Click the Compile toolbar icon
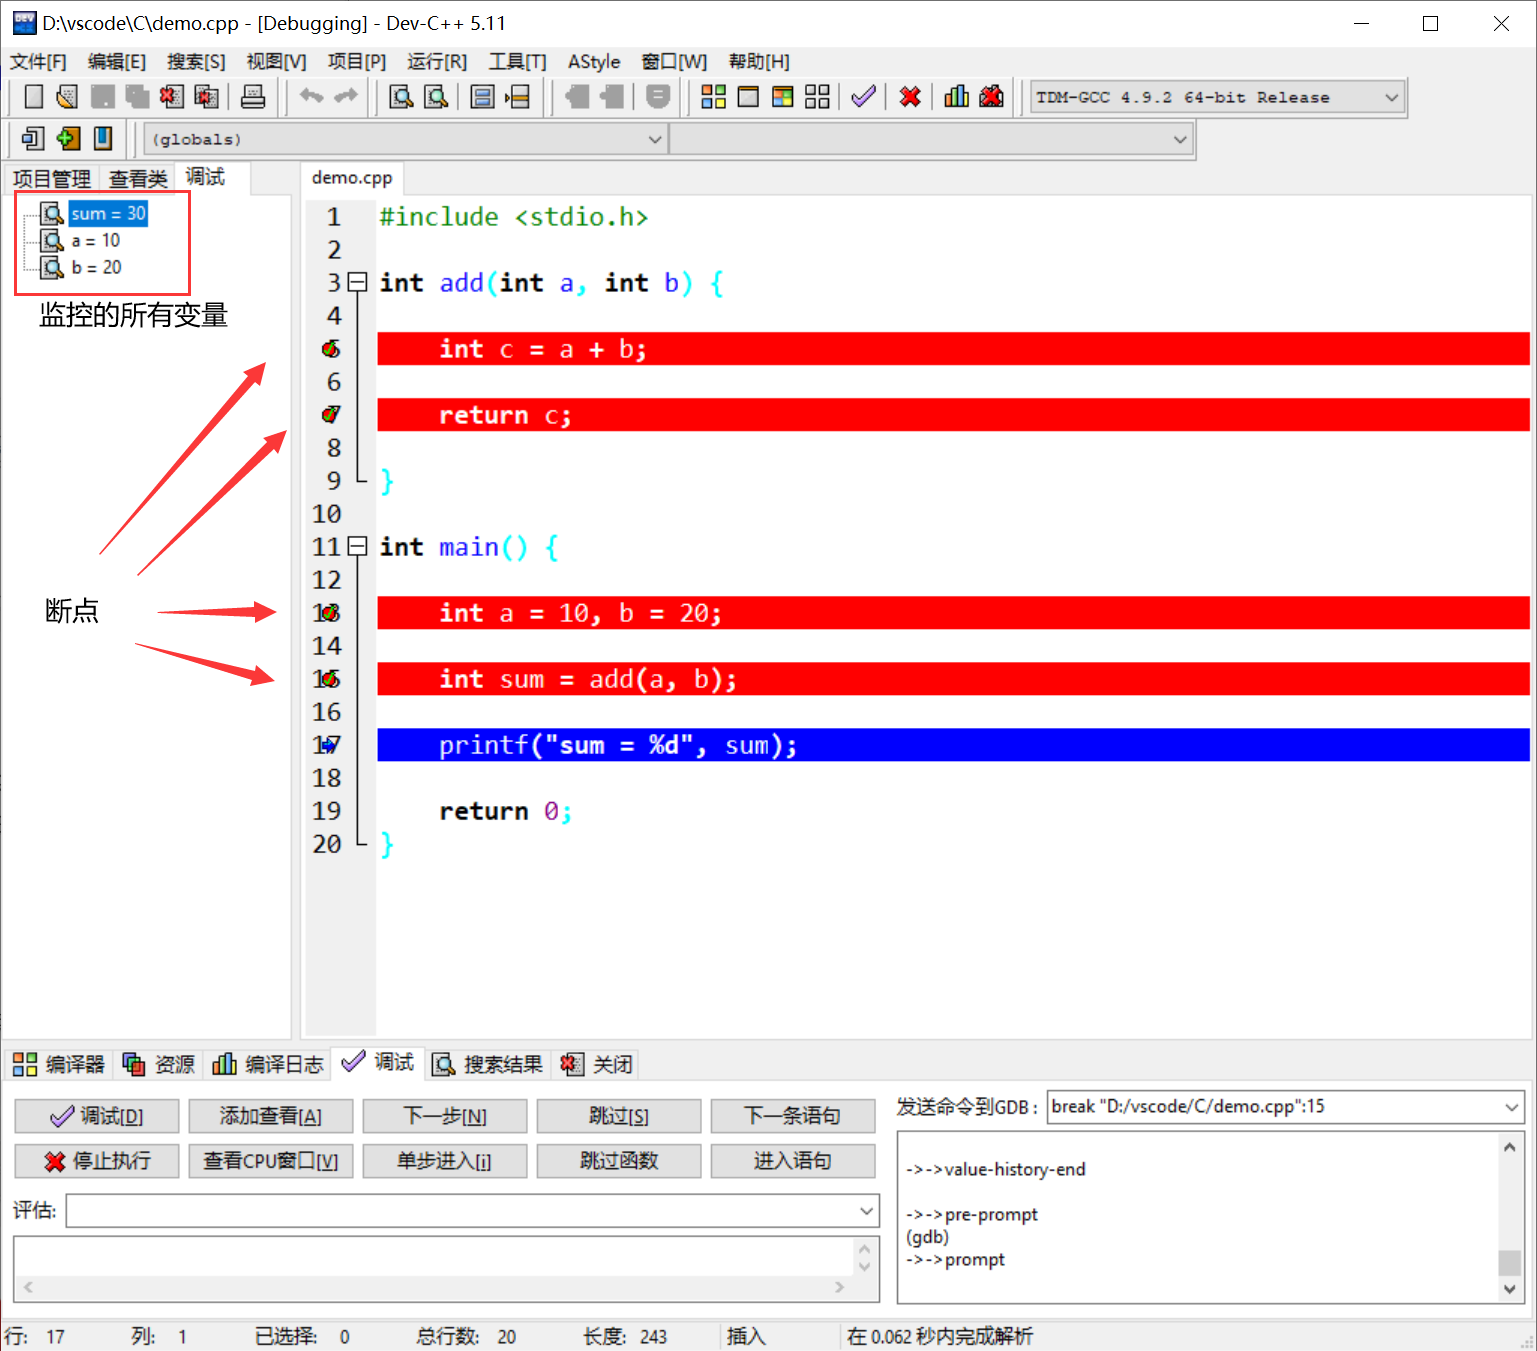The image size is (1537, 1351). [x=713, y=97]
